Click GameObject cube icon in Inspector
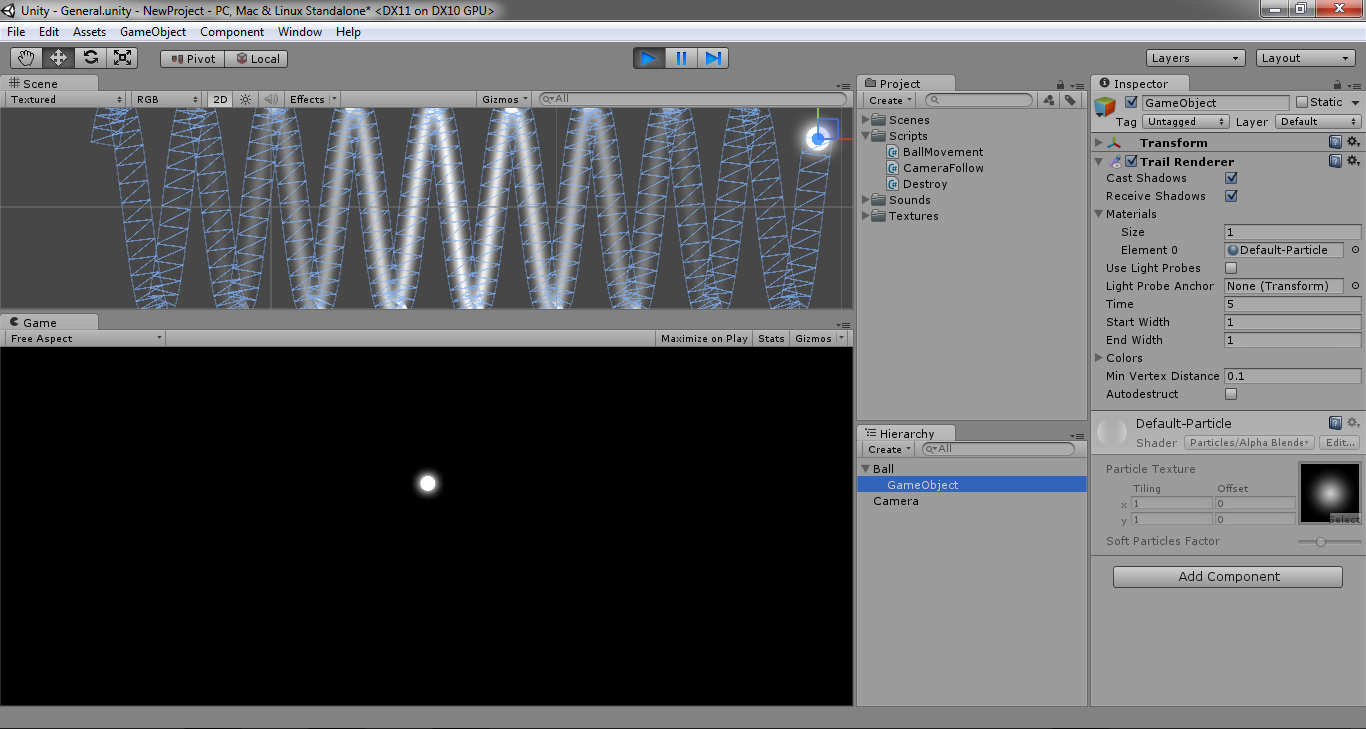The width and height of the screenshot is (1366, 729). coord(1105,106)
